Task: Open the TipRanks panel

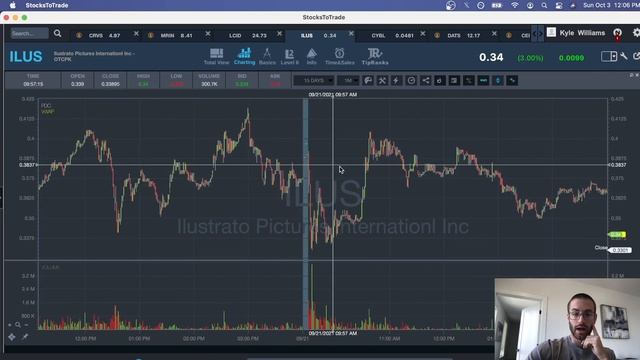Action: pos(375,57)
